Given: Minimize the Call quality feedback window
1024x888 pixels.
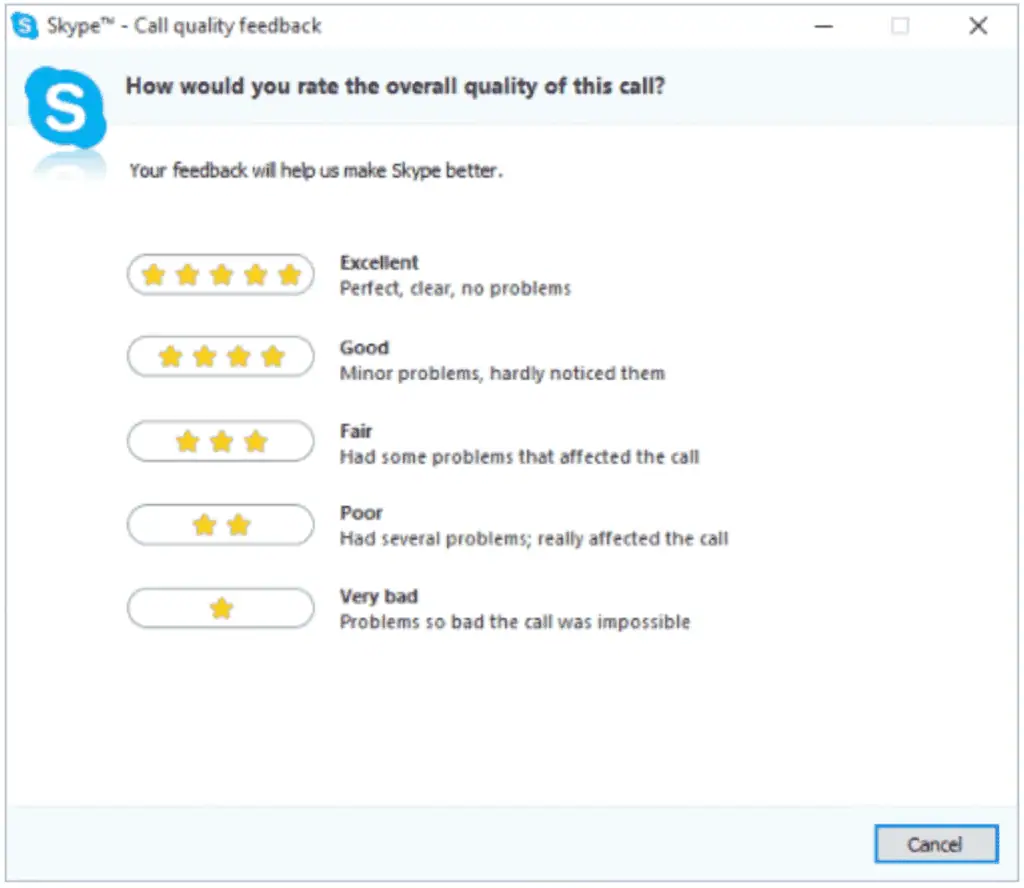Looking at the screenshot, I should point(824,26).
